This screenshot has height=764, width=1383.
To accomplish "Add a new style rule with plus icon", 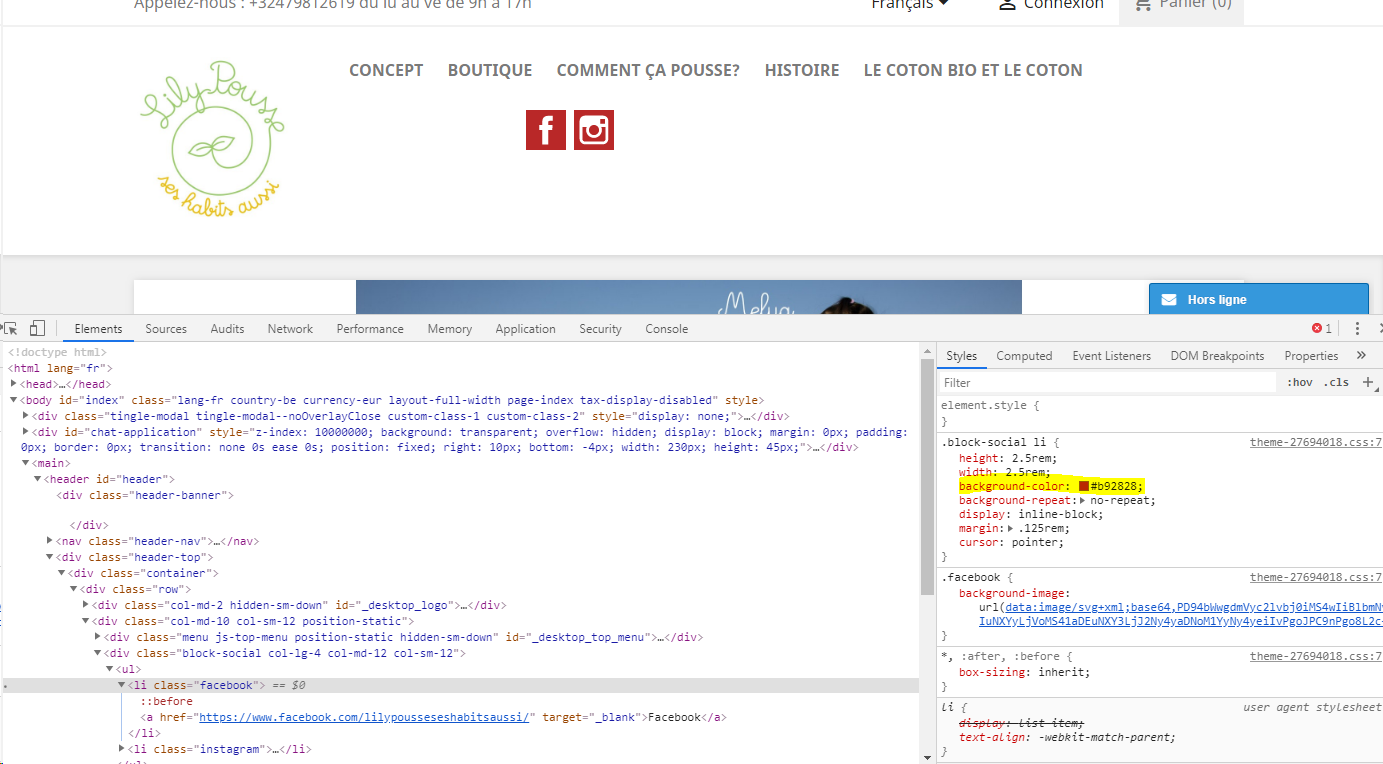I will (1368, 382).
